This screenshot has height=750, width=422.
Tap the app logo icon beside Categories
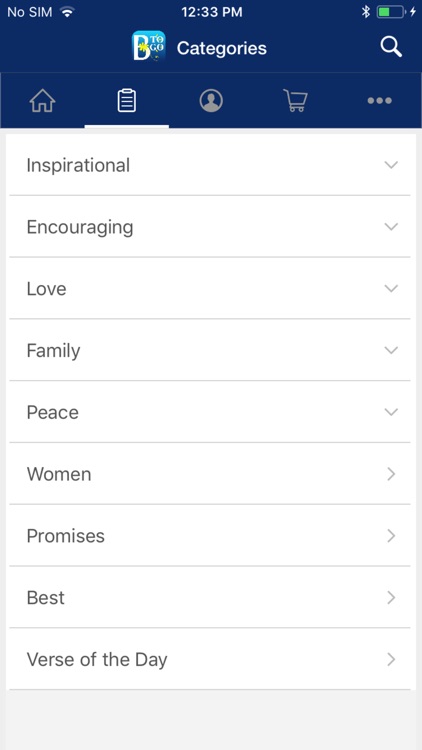tap(149, 46)
